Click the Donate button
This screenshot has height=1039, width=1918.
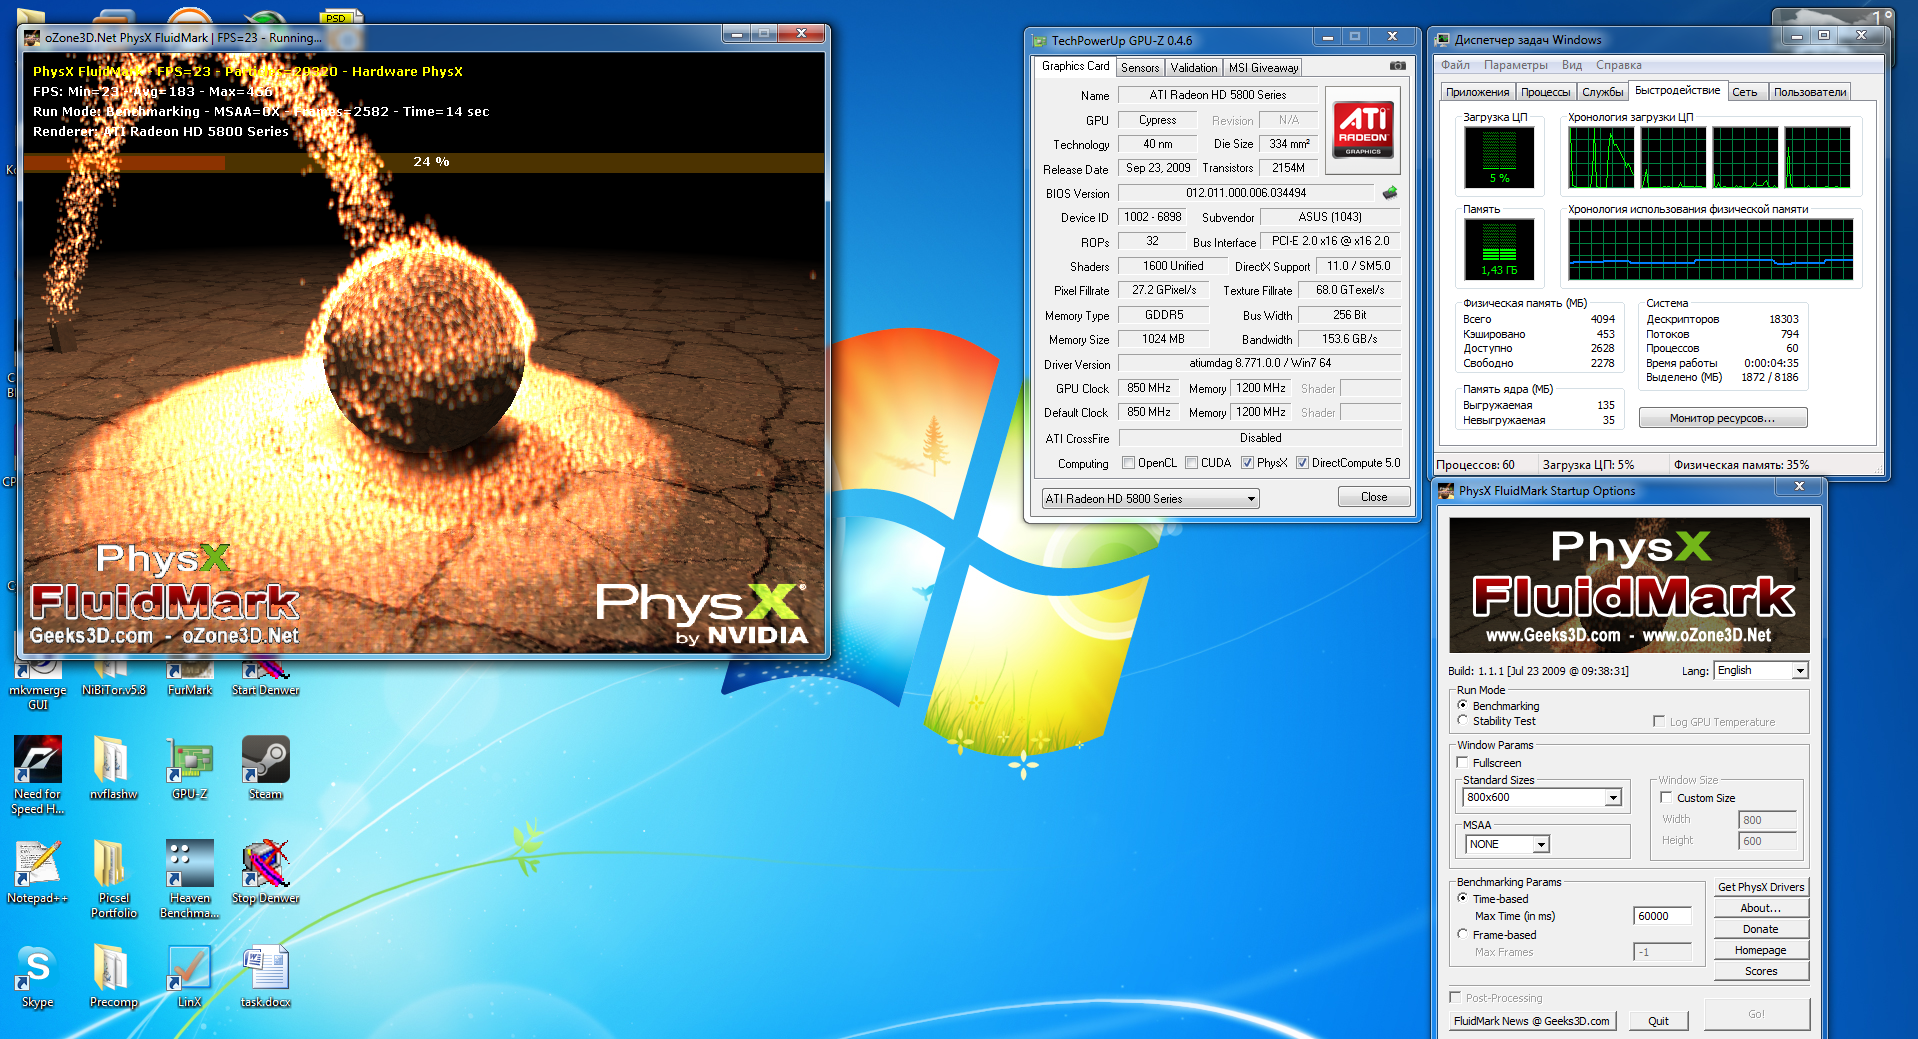click(x=1761, y=929)
